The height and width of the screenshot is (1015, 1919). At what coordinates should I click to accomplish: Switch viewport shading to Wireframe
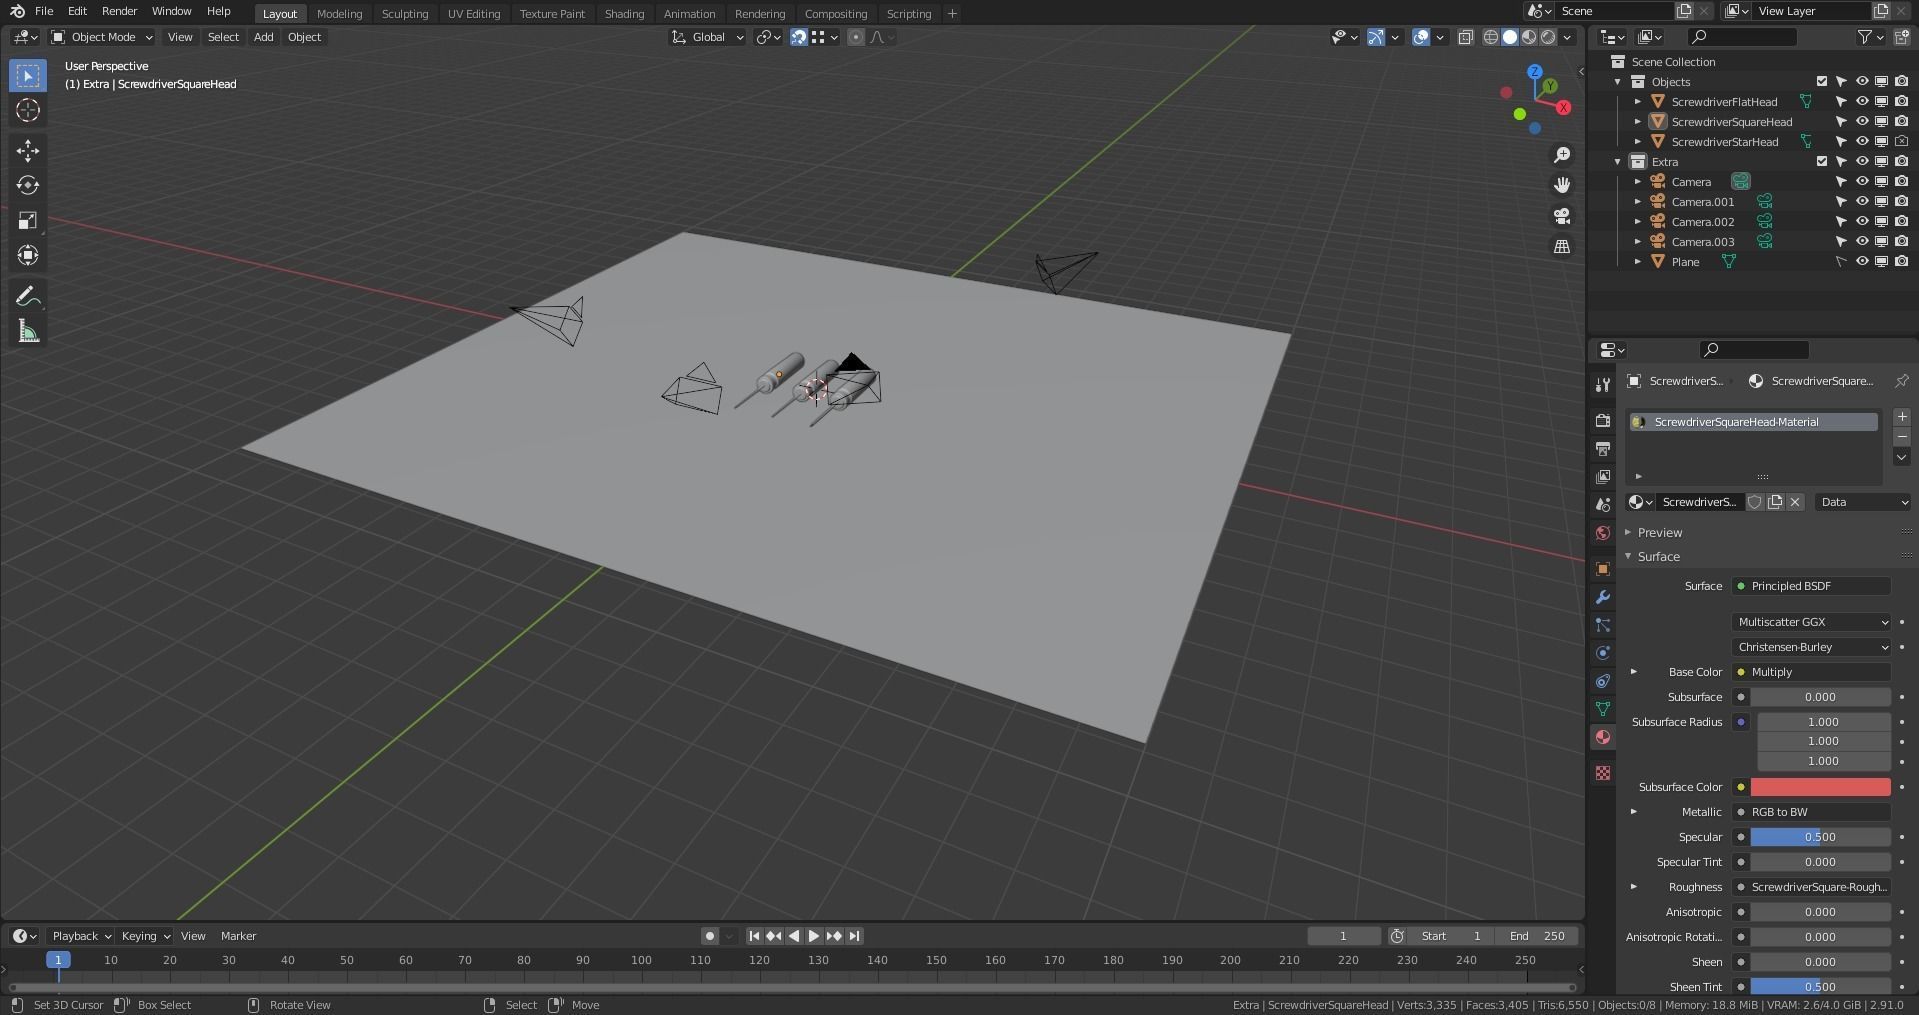click(x=1490, y=37)
